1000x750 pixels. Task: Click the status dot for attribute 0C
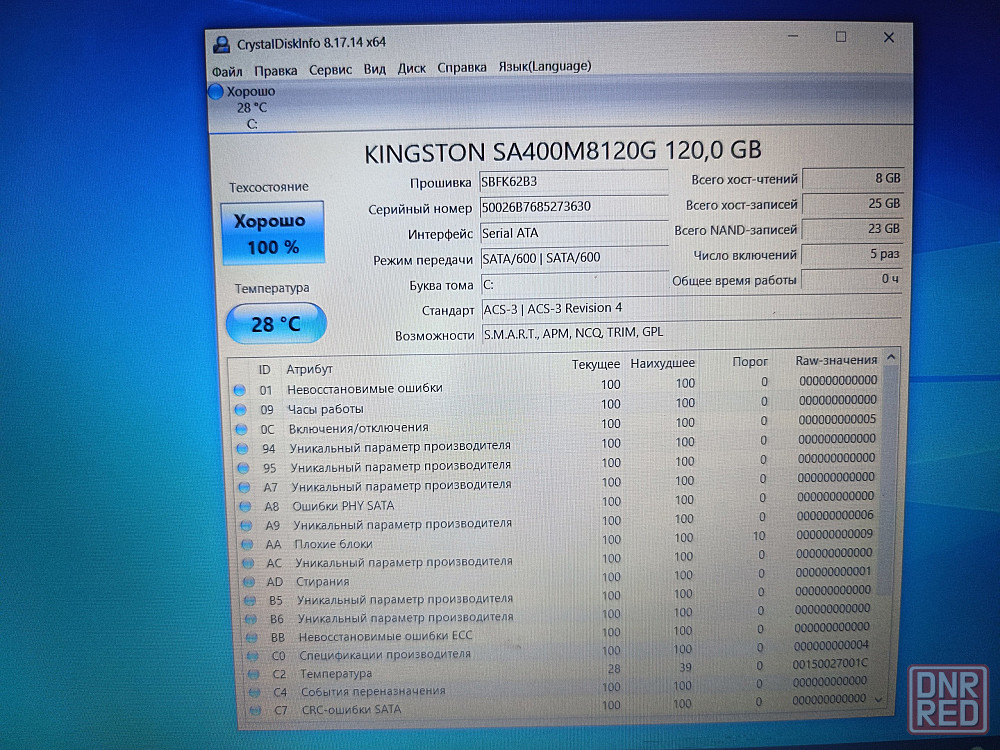(241, 429)
